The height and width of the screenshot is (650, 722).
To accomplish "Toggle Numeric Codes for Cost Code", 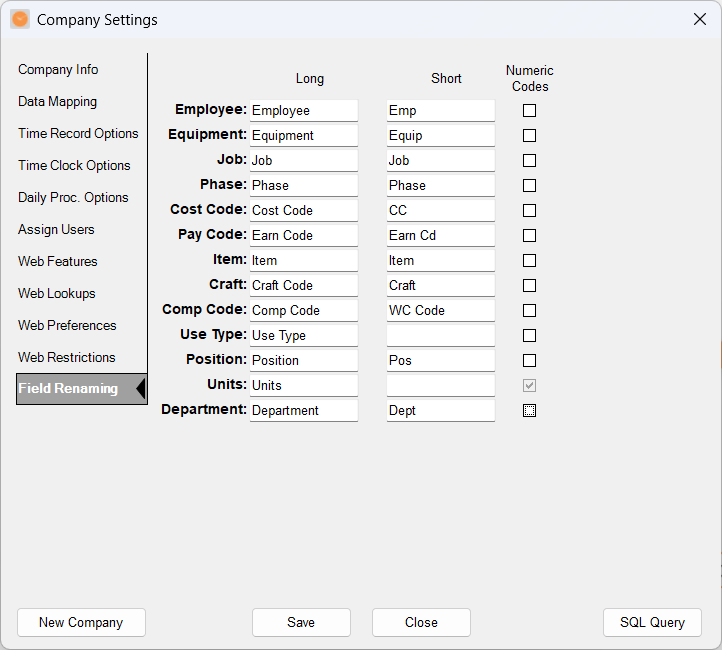I will pos(530,210).
